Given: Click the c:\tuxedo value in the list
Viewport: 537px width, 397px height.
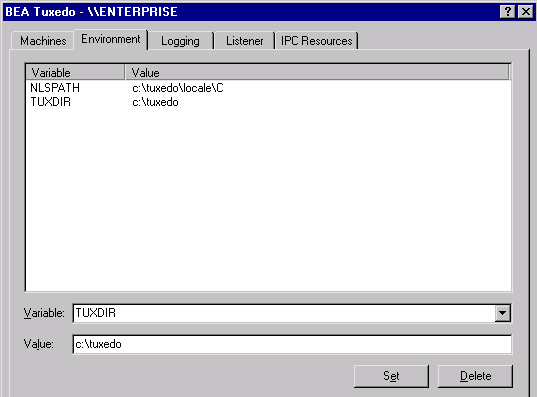Looking at the screenshot, I should (155, 102).
